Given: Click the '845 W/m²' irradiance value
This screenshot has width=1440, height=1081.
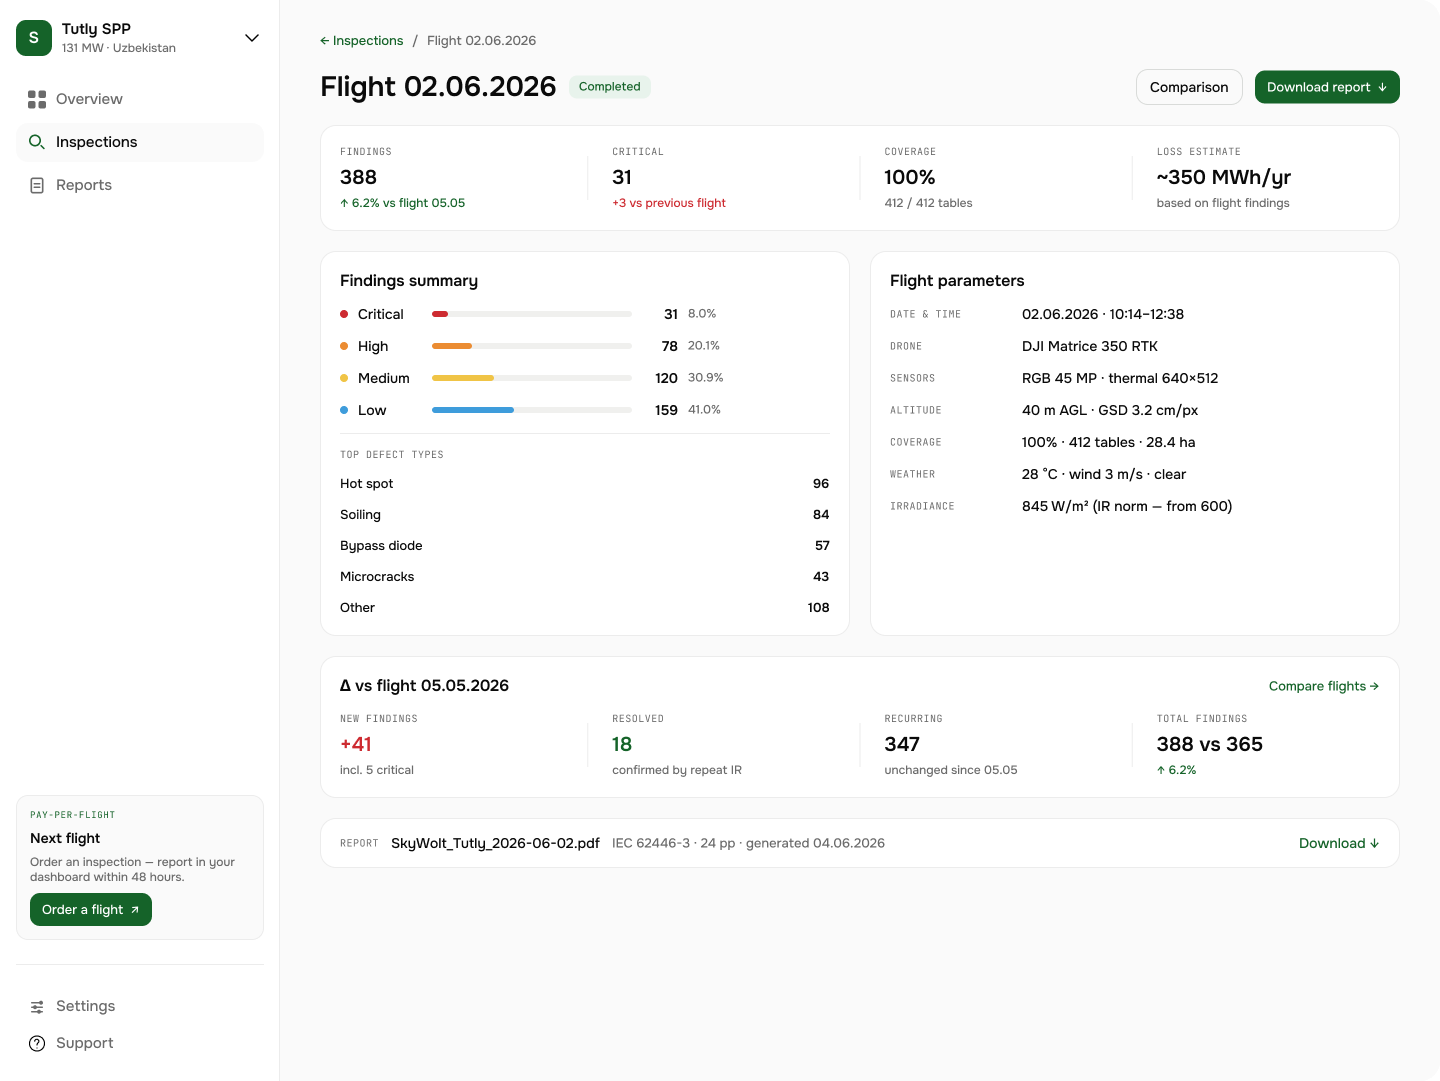Looking at the screenshot, I should pos(1055,506).
